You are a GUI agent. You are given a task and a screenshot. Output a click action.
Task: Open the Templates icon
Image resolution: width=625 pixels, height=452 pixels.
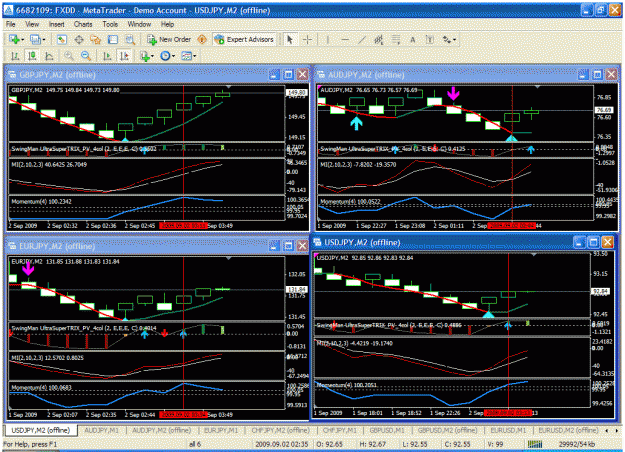tap(186, 56)
